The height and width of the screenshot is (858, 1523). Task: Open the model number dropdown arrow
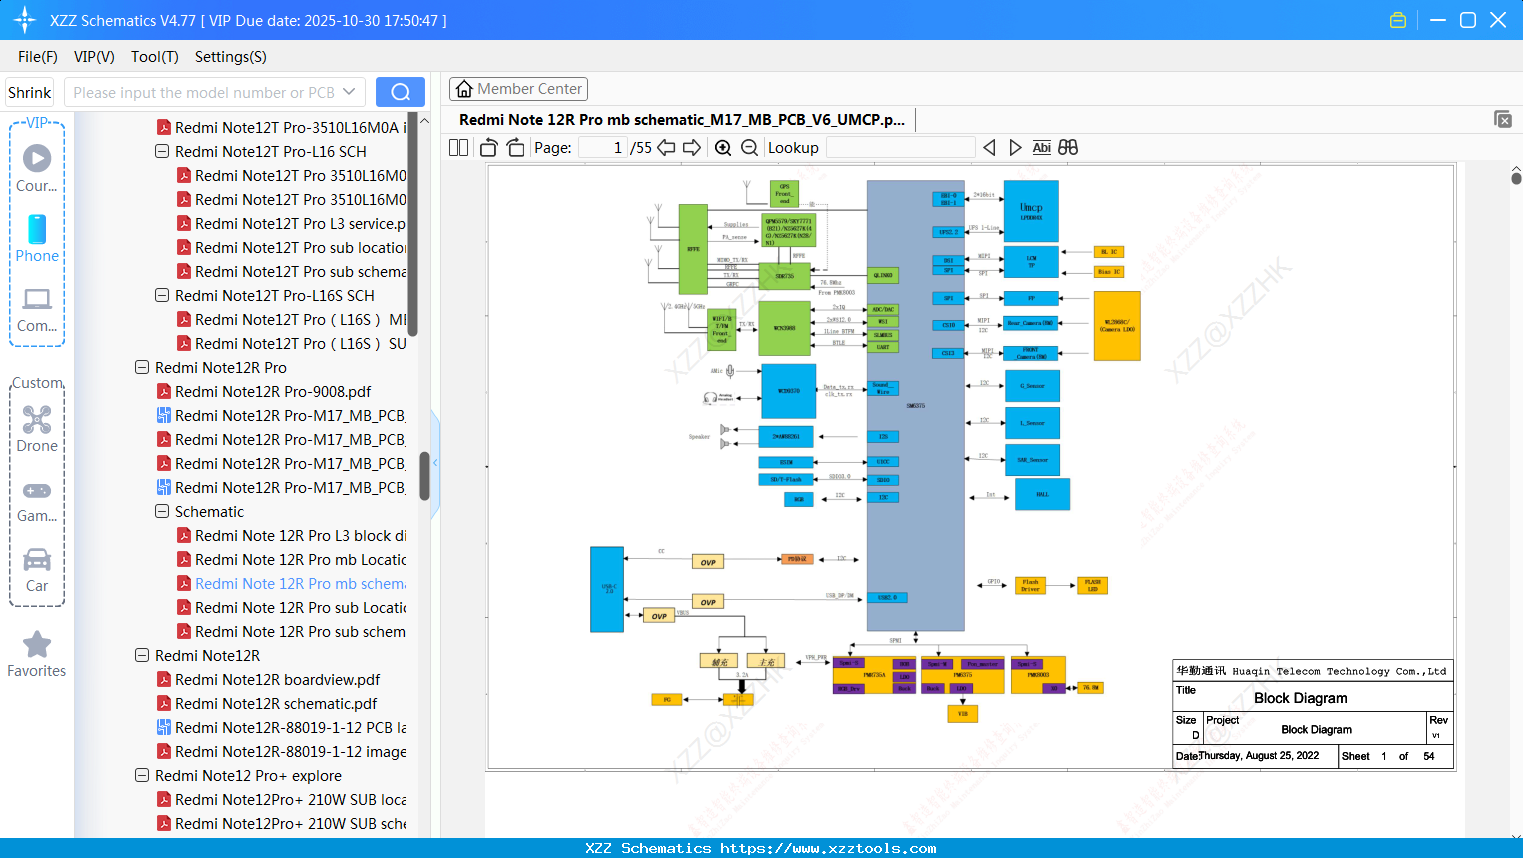(x=349, y=92)
